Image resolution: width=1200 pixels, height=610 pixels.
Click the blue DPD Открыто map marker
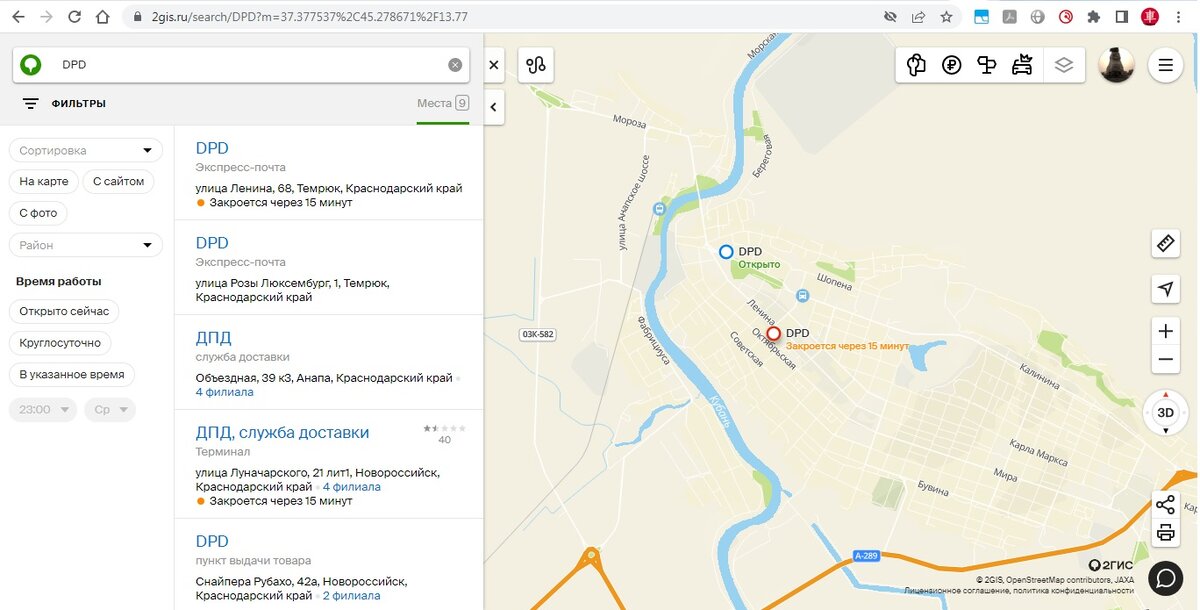[x=726, y=252]
